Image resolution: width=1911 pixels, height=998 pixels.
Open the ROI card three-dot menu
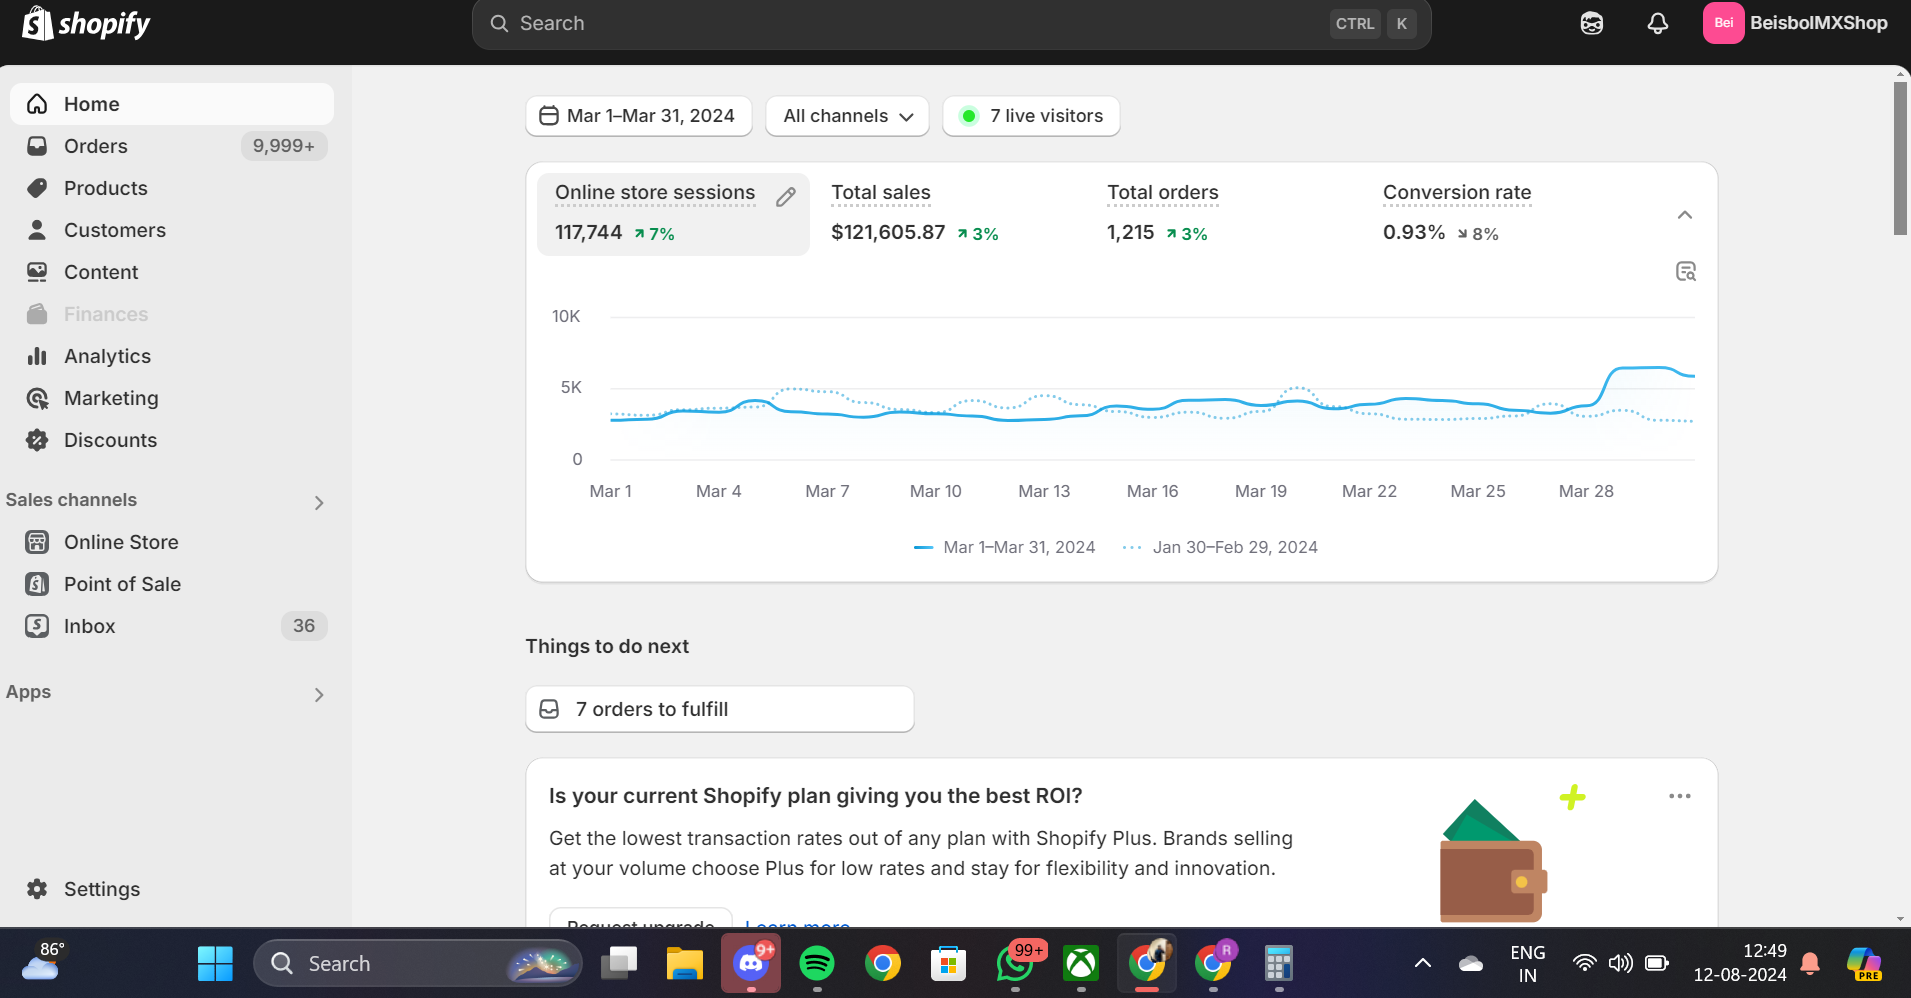(x=1680, y=796)
